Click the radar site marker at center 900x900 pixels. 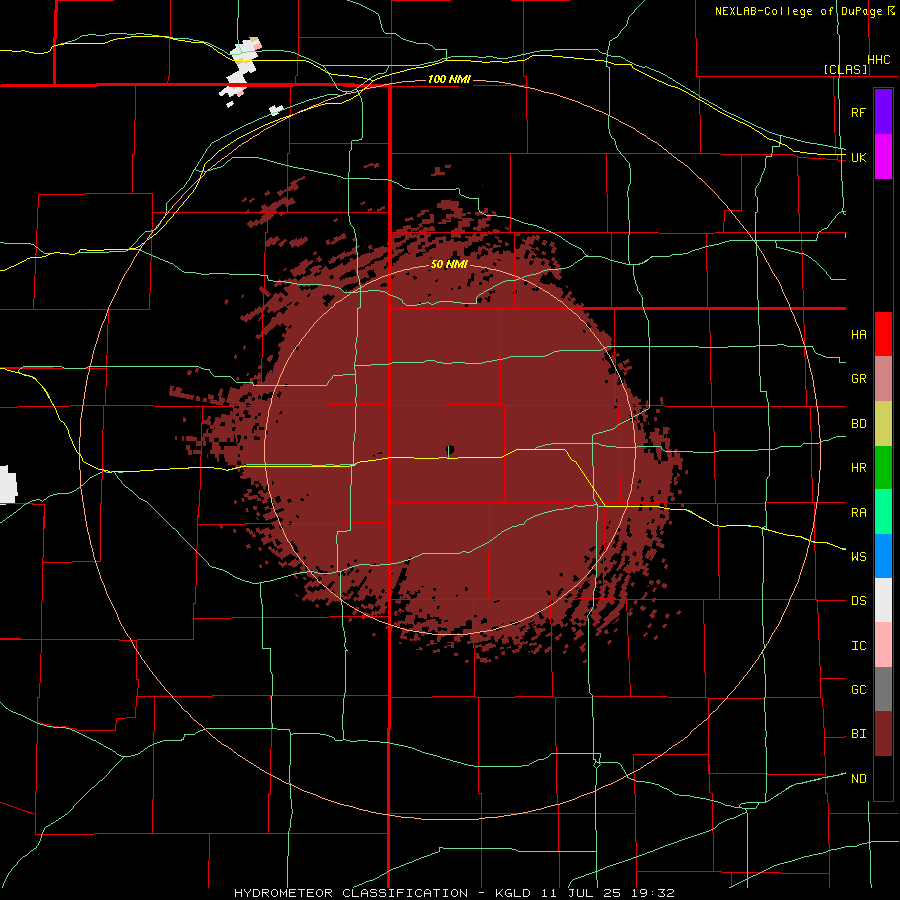pyautogui.click(x=450, y=449)
